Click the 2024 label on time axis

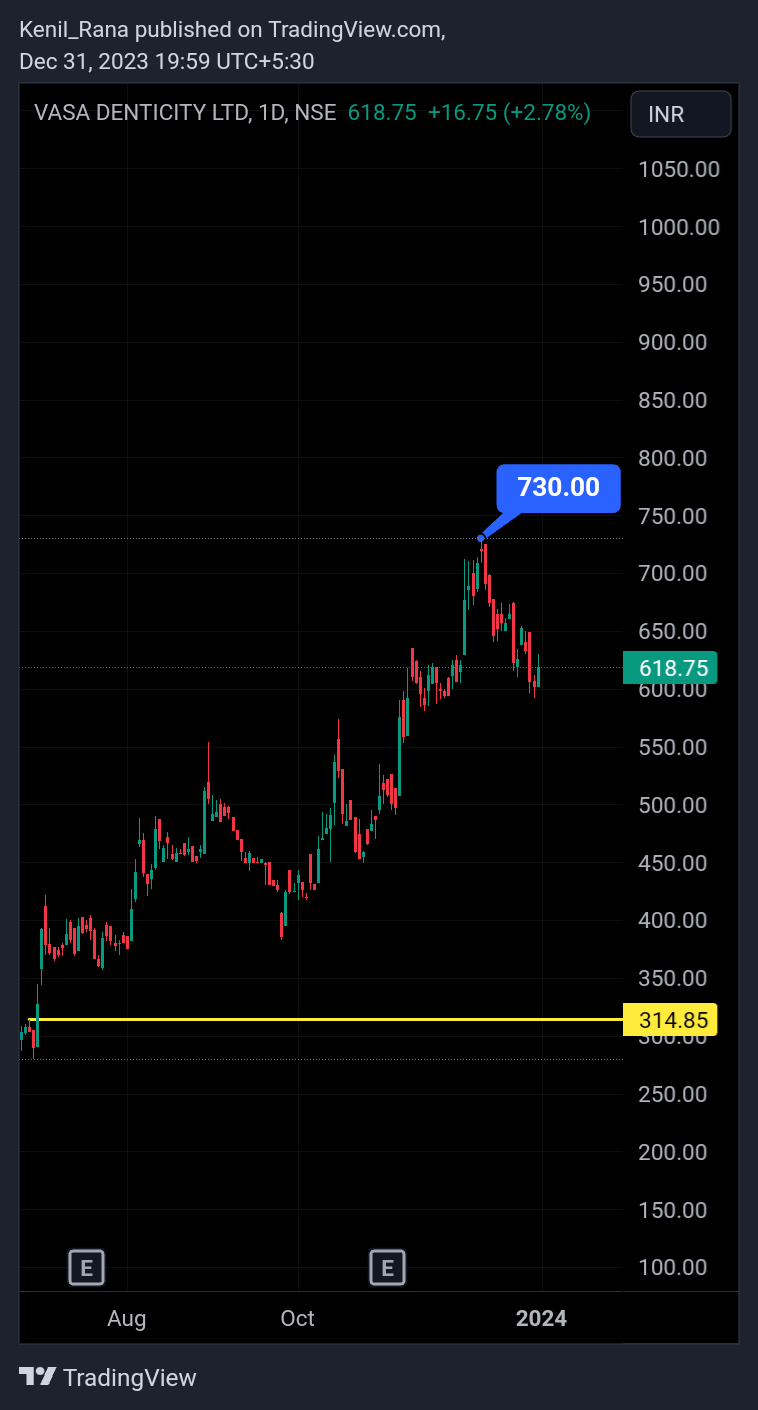pos(541,1318)
